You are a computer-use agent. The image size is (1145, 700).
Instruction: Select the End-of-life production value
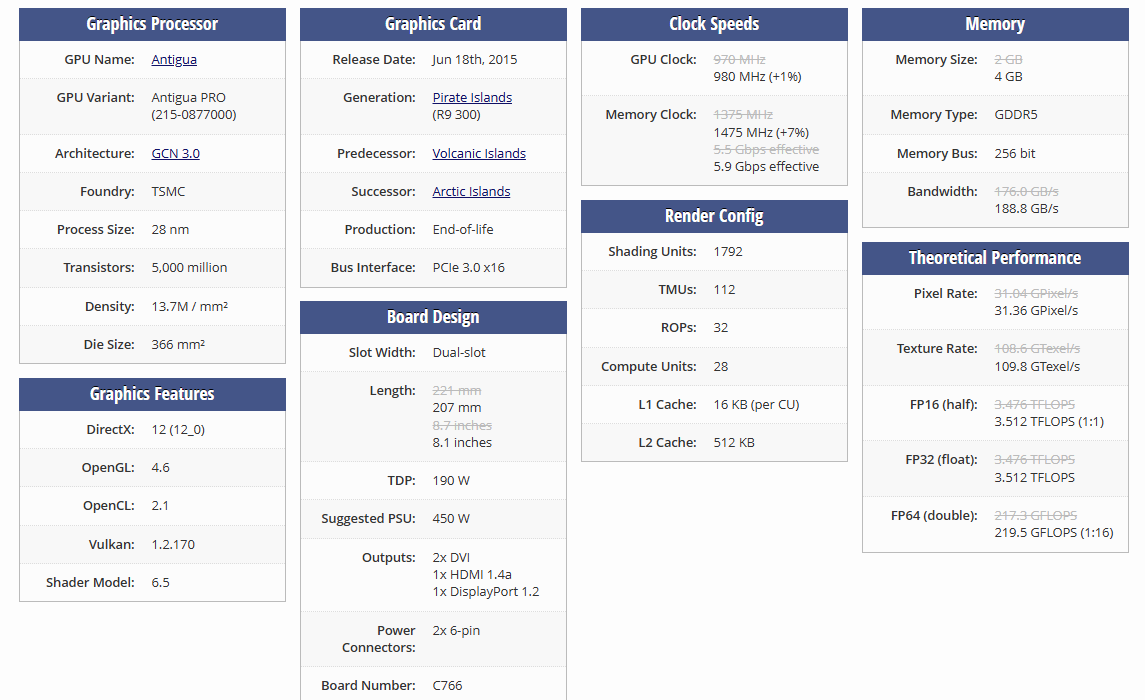pos(463,229)
